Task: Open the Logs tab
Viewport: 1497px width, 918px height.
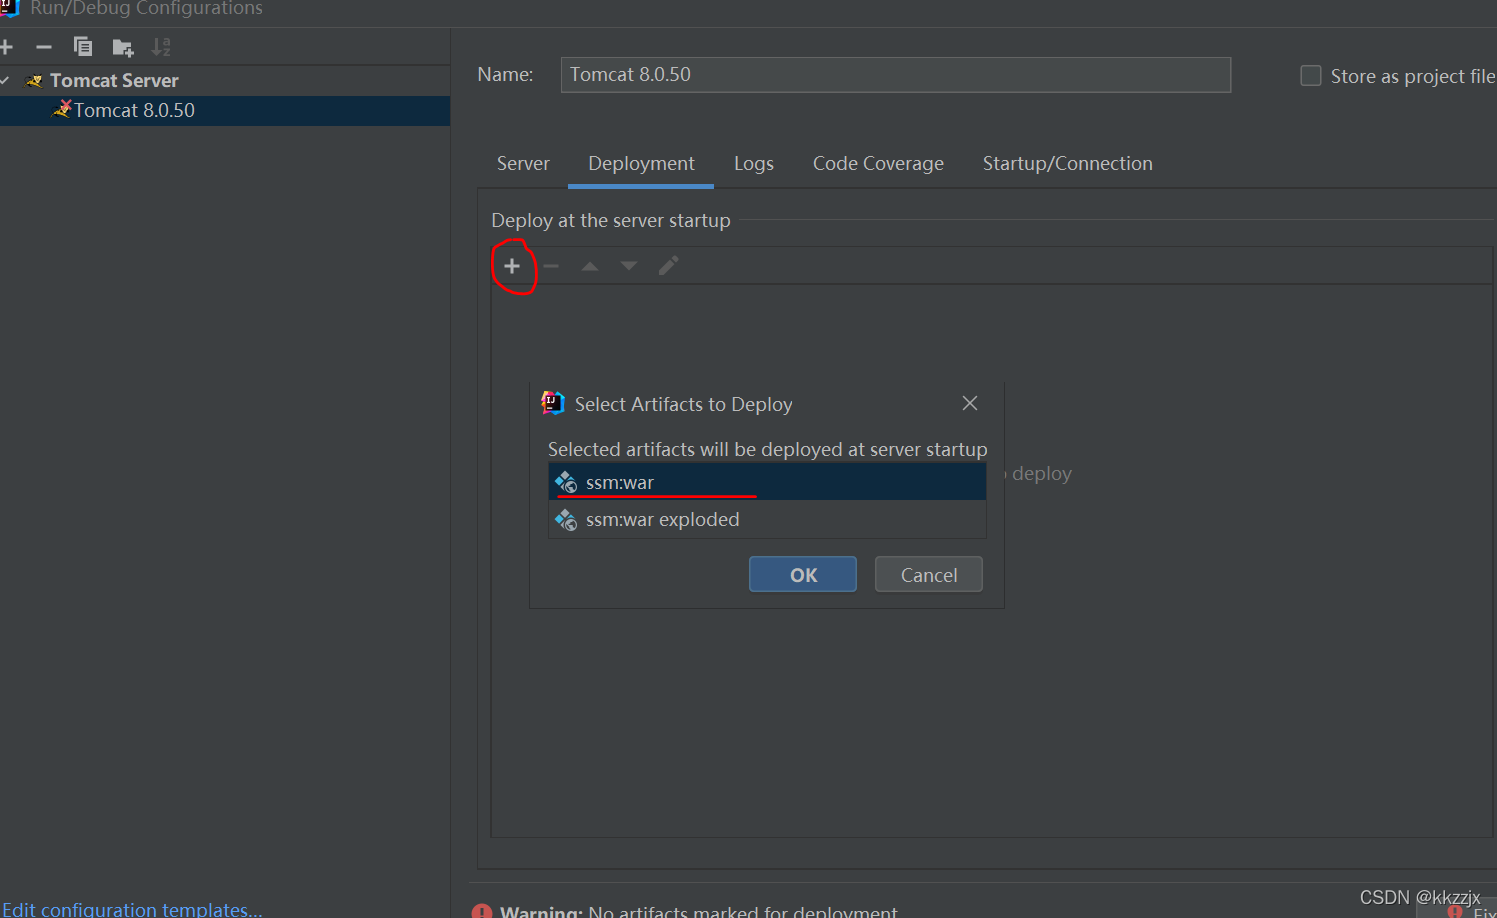Action: [x=754, y=163]
